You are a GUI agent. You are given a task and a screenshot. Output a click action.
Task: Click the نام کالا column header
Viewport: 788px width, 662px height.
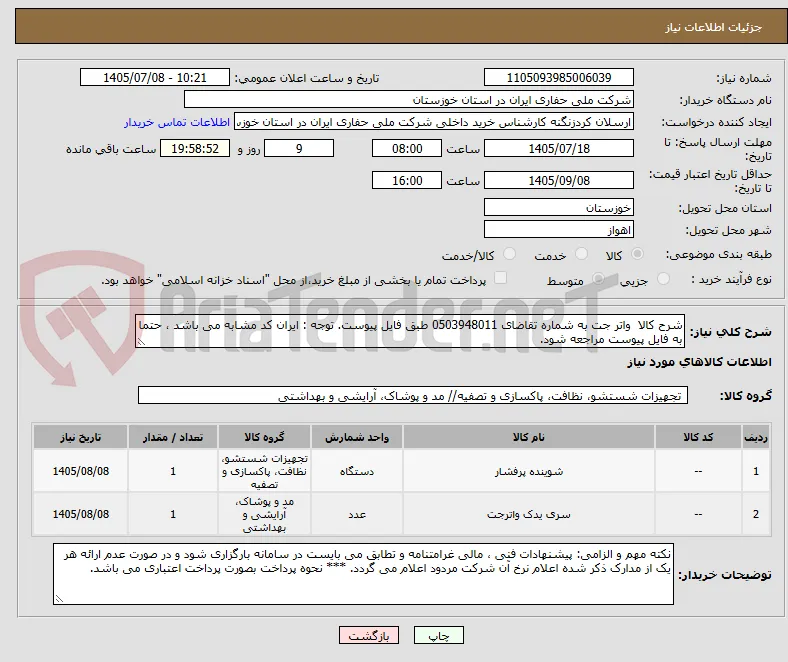529,437
